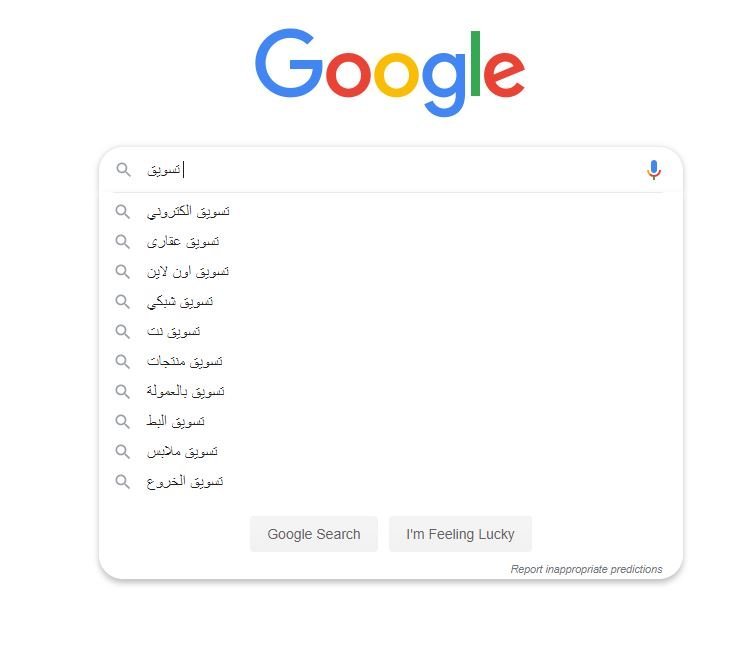Choose the تسويق شبكي suggestion

click(x=390, y=301)
